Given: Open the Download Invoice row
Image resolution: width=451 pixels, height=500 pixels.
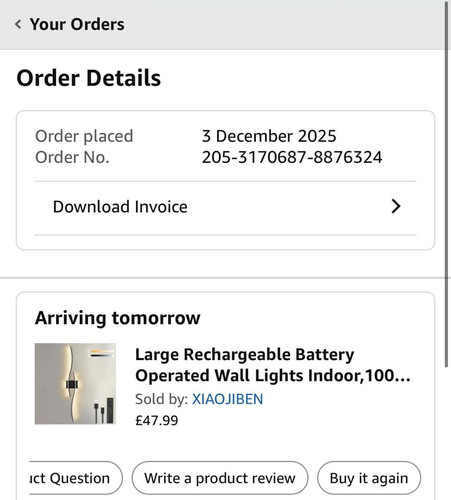Looking at the screenshot, I should [x=225, y=207].
